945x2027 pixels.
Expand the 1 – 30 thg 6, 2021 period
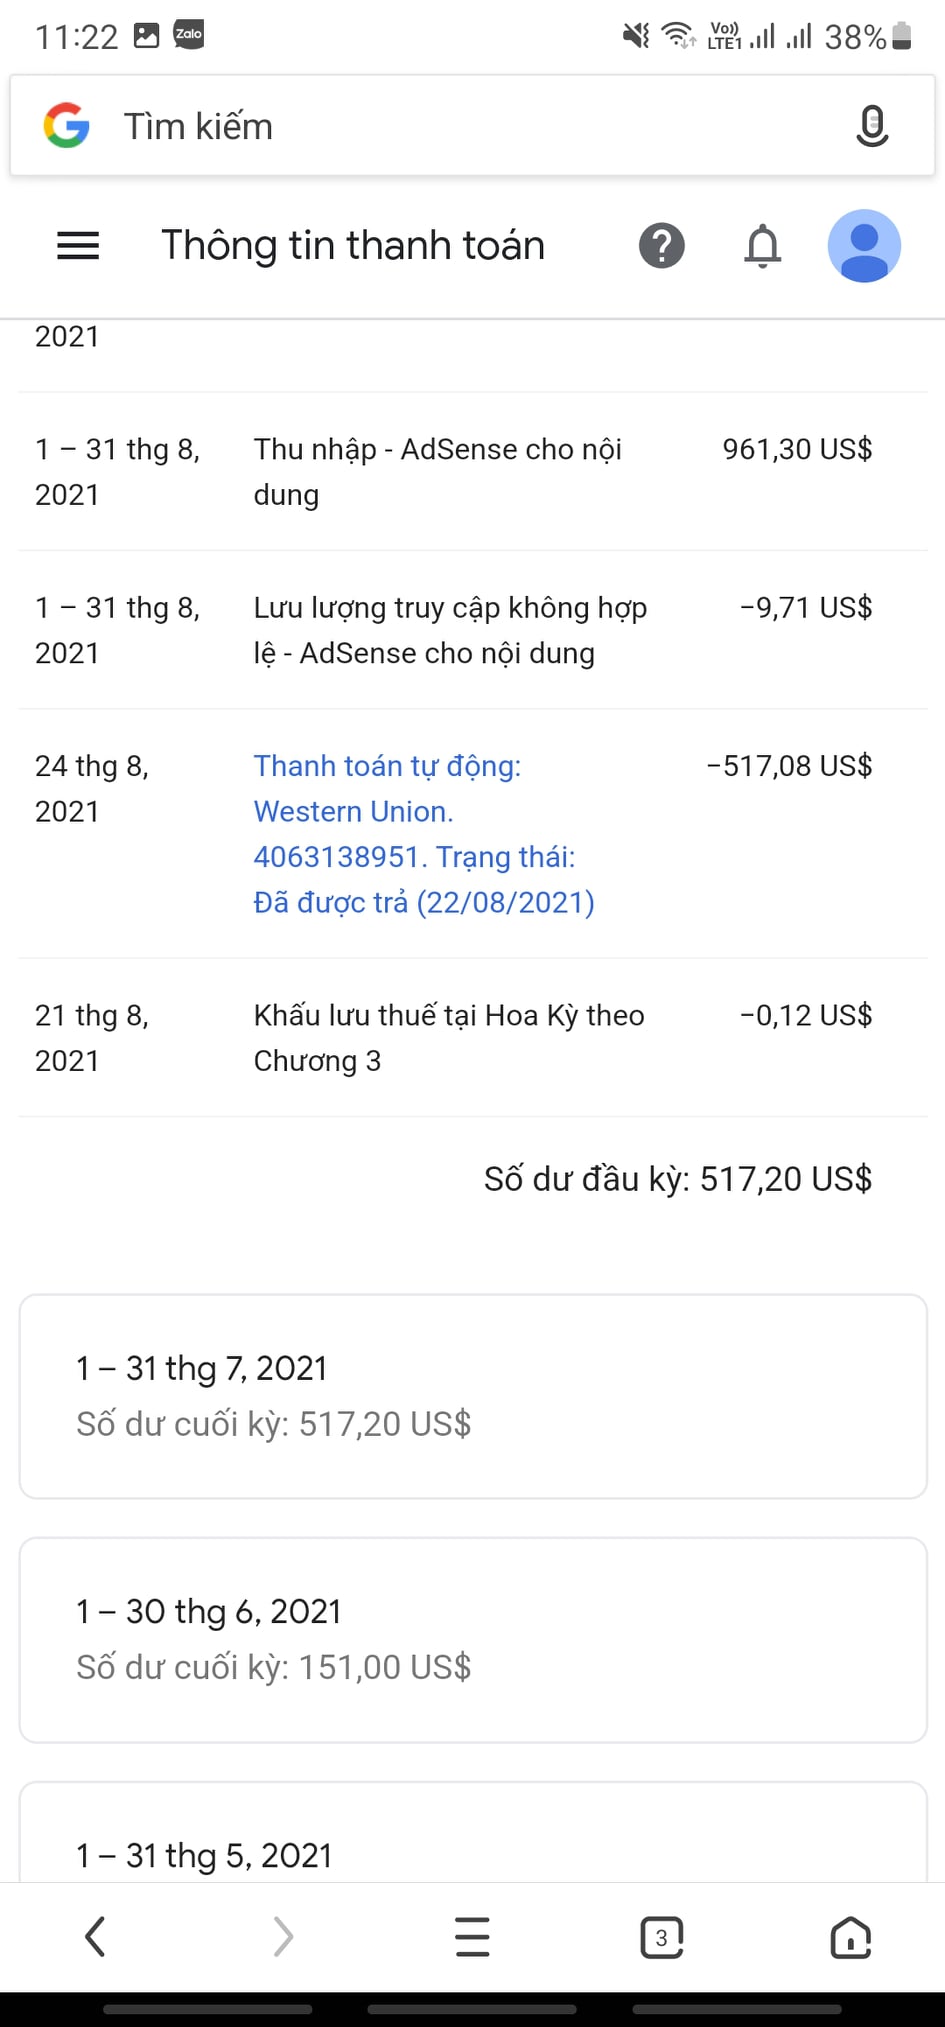pos(473,1640)
